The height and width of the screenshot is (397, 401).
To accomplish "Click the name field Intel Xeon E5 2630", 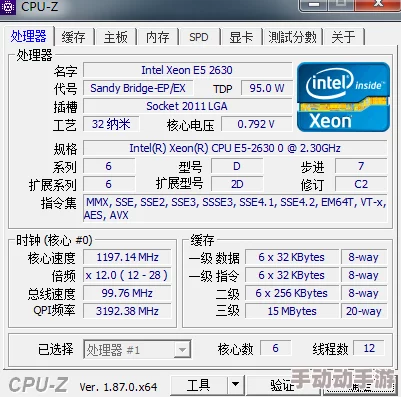I will [187, 70].
